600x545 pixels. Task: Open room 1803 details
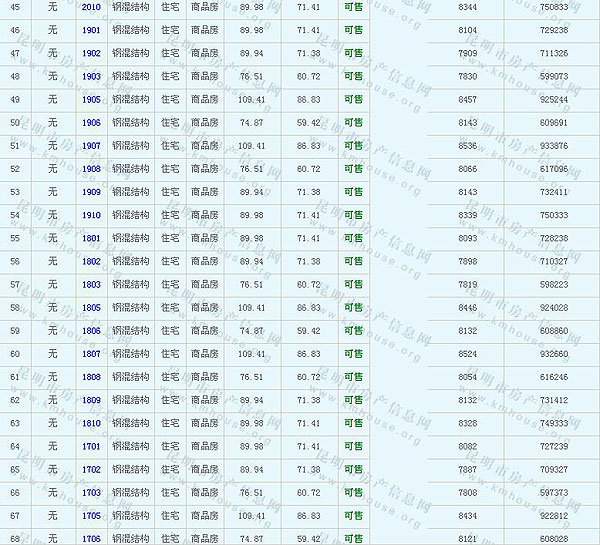[91, 284]
